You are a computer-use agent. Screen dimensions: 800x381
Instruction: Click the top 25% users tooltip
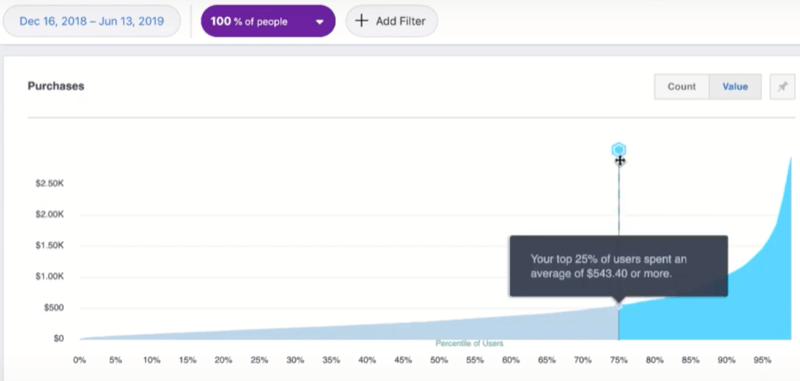click(x=618, y=266)
